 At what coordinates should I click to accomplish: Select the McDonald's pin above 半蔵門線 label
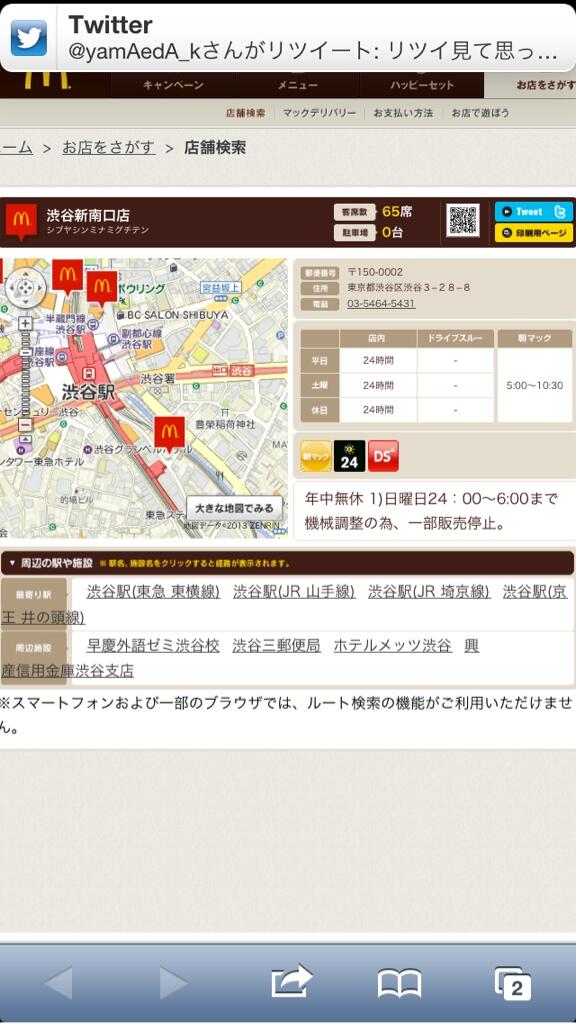coord(67,278)
